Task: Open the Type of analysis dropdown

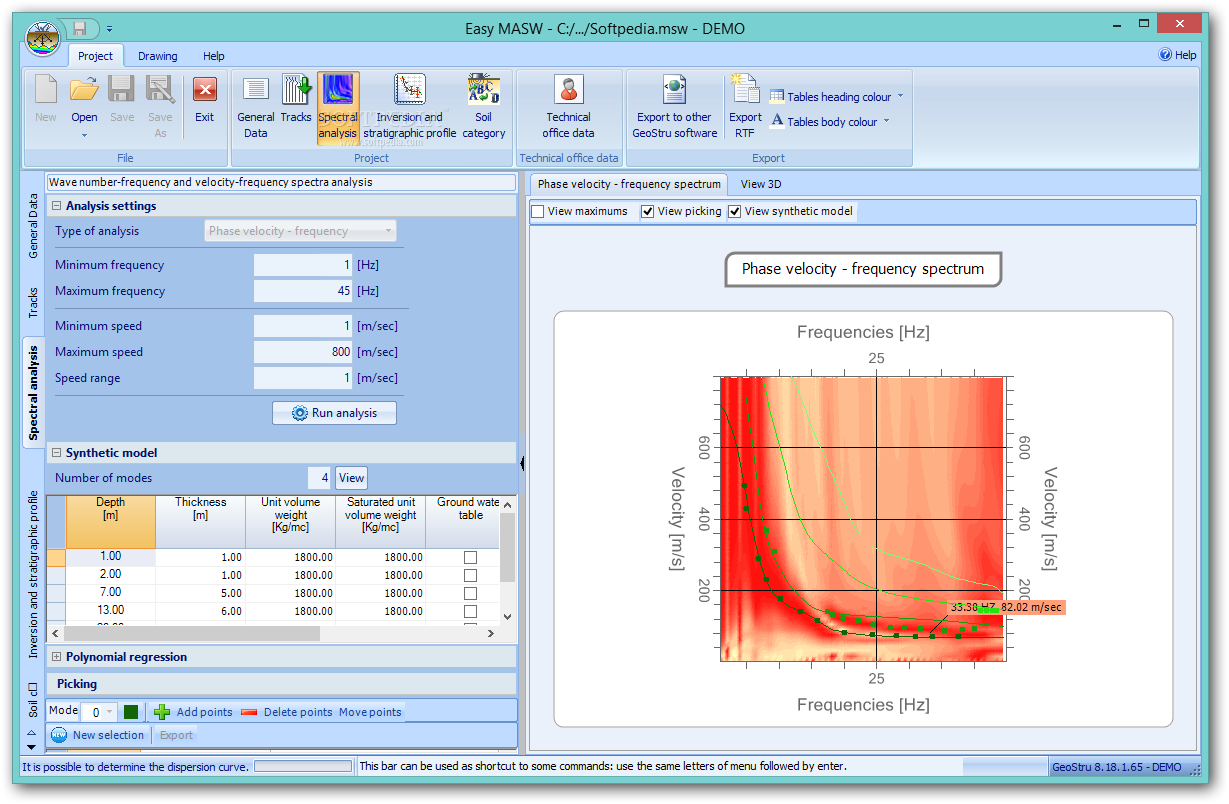Action: pyautogui.click(x=300, y=231)
